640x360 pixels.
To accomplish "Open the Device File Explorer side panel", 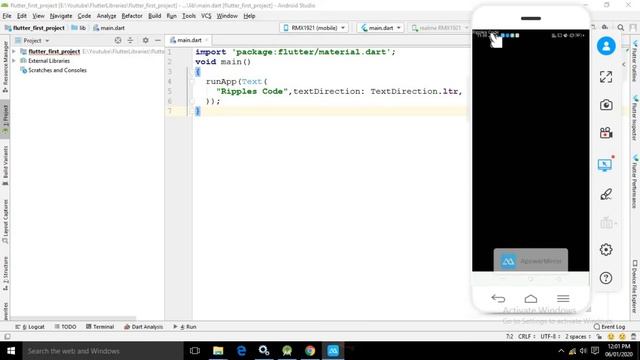I will pos(635,287).
